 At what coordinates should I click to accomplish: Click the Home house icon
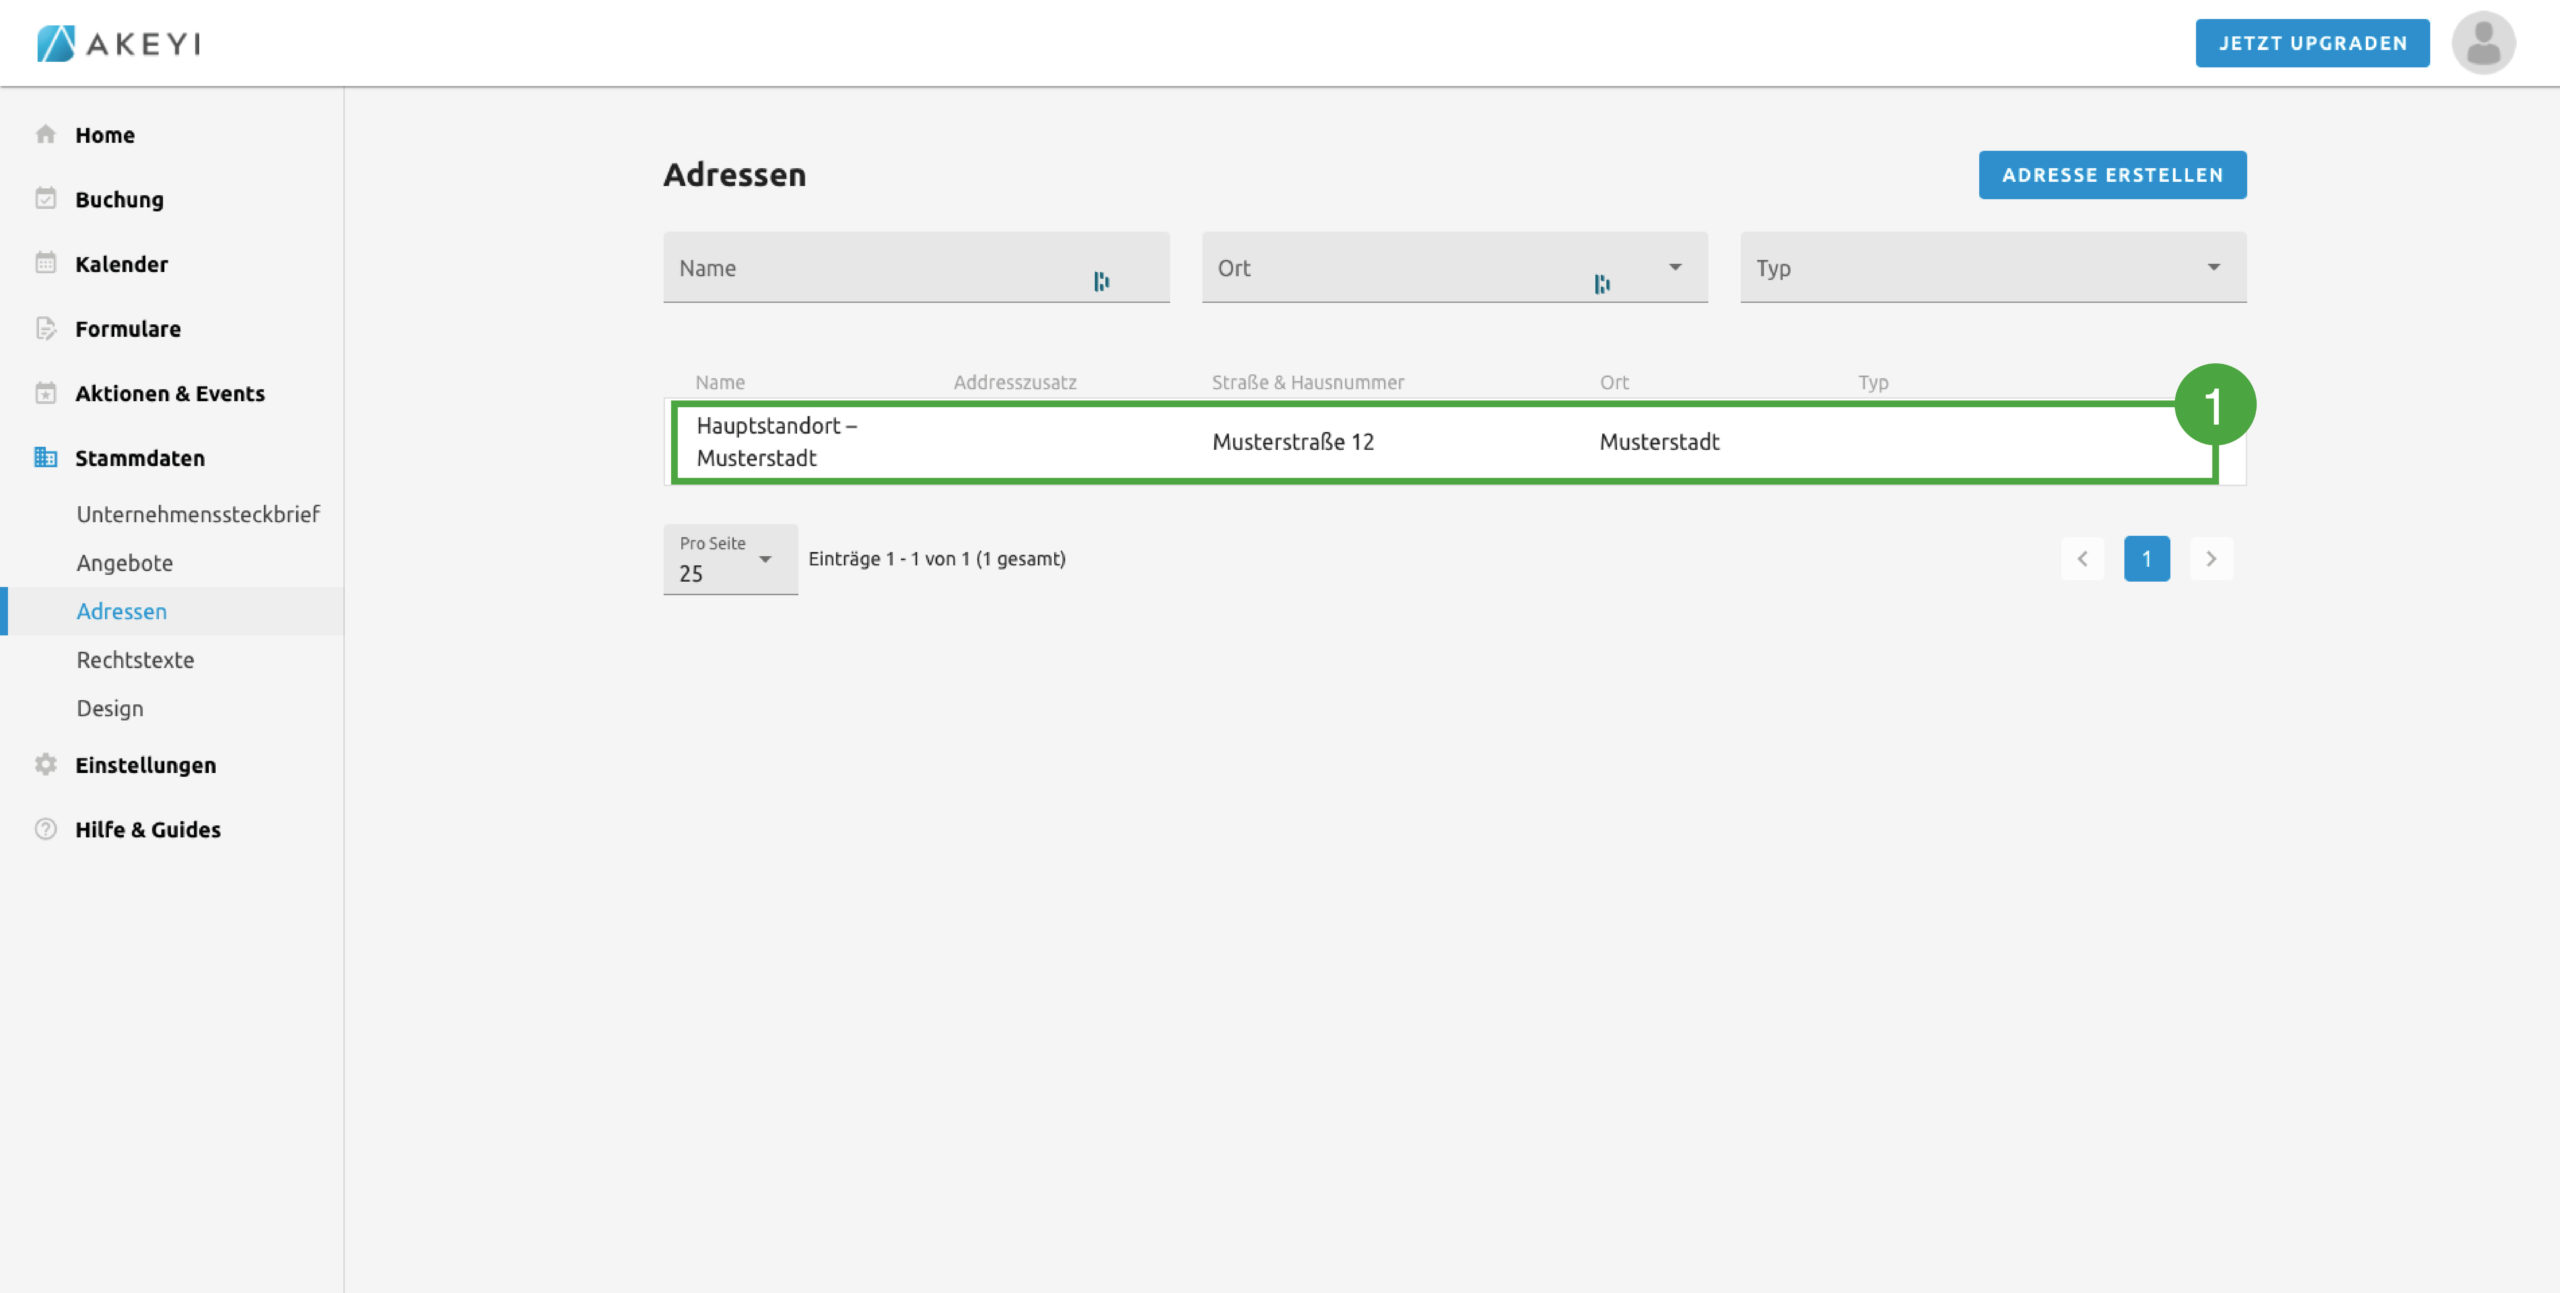tap(46, 134)
